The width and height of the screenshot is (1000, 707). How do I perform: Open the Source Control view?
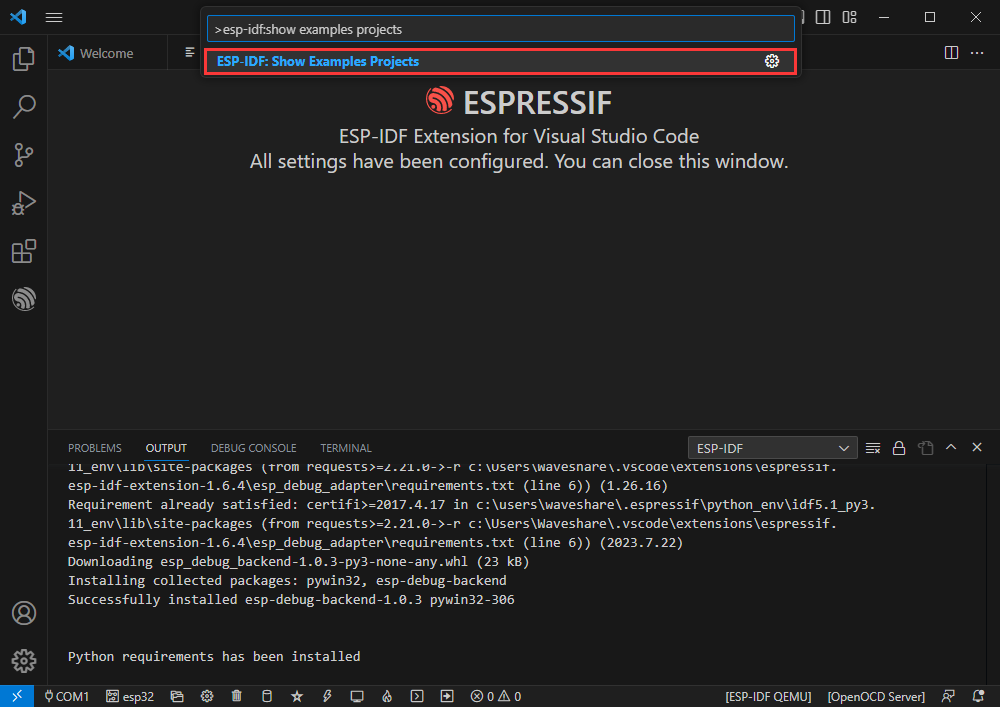pyautogui.click(x=24, y=155)
